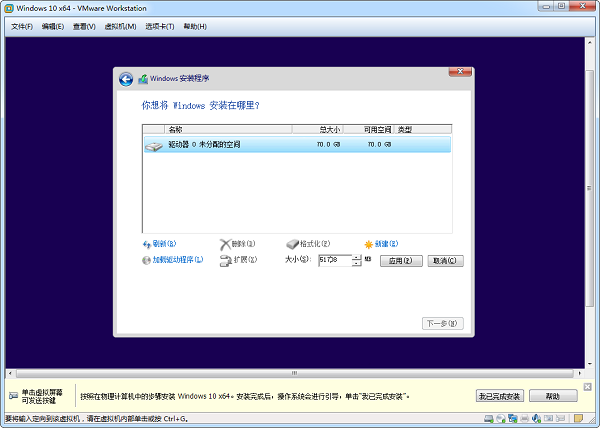Click the horizontal scrollbar left arrow
The width and height of the screenshot is (600, 428).
pos(10,373)
